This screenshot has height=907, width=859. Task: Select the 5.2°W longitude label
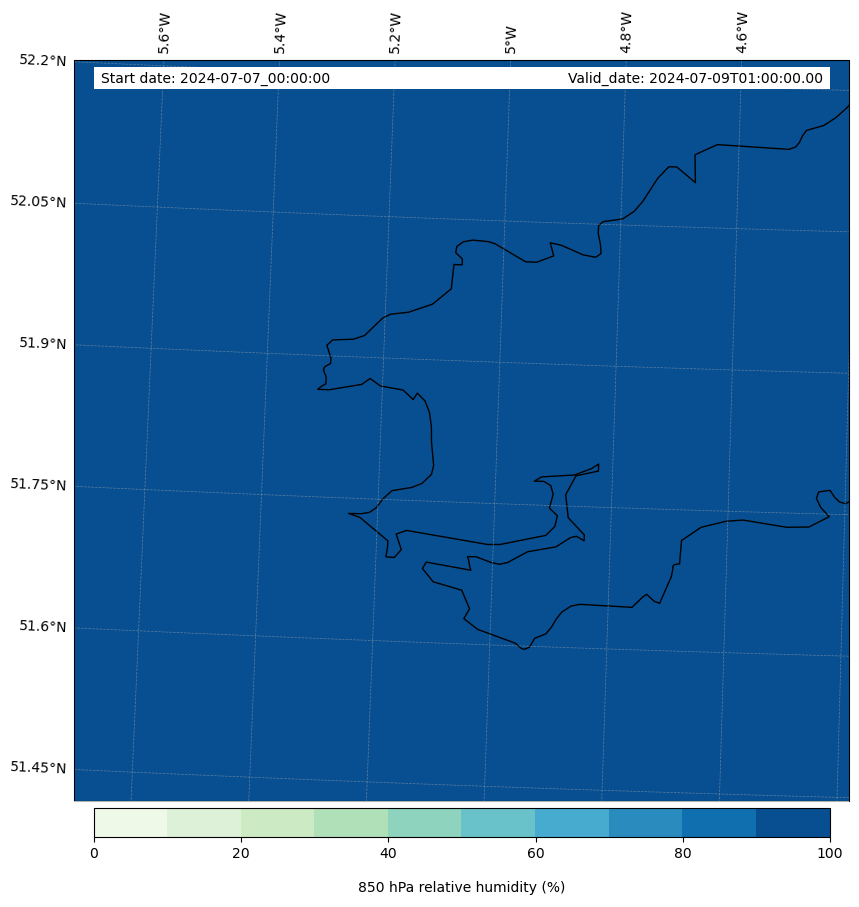[395, 33]
